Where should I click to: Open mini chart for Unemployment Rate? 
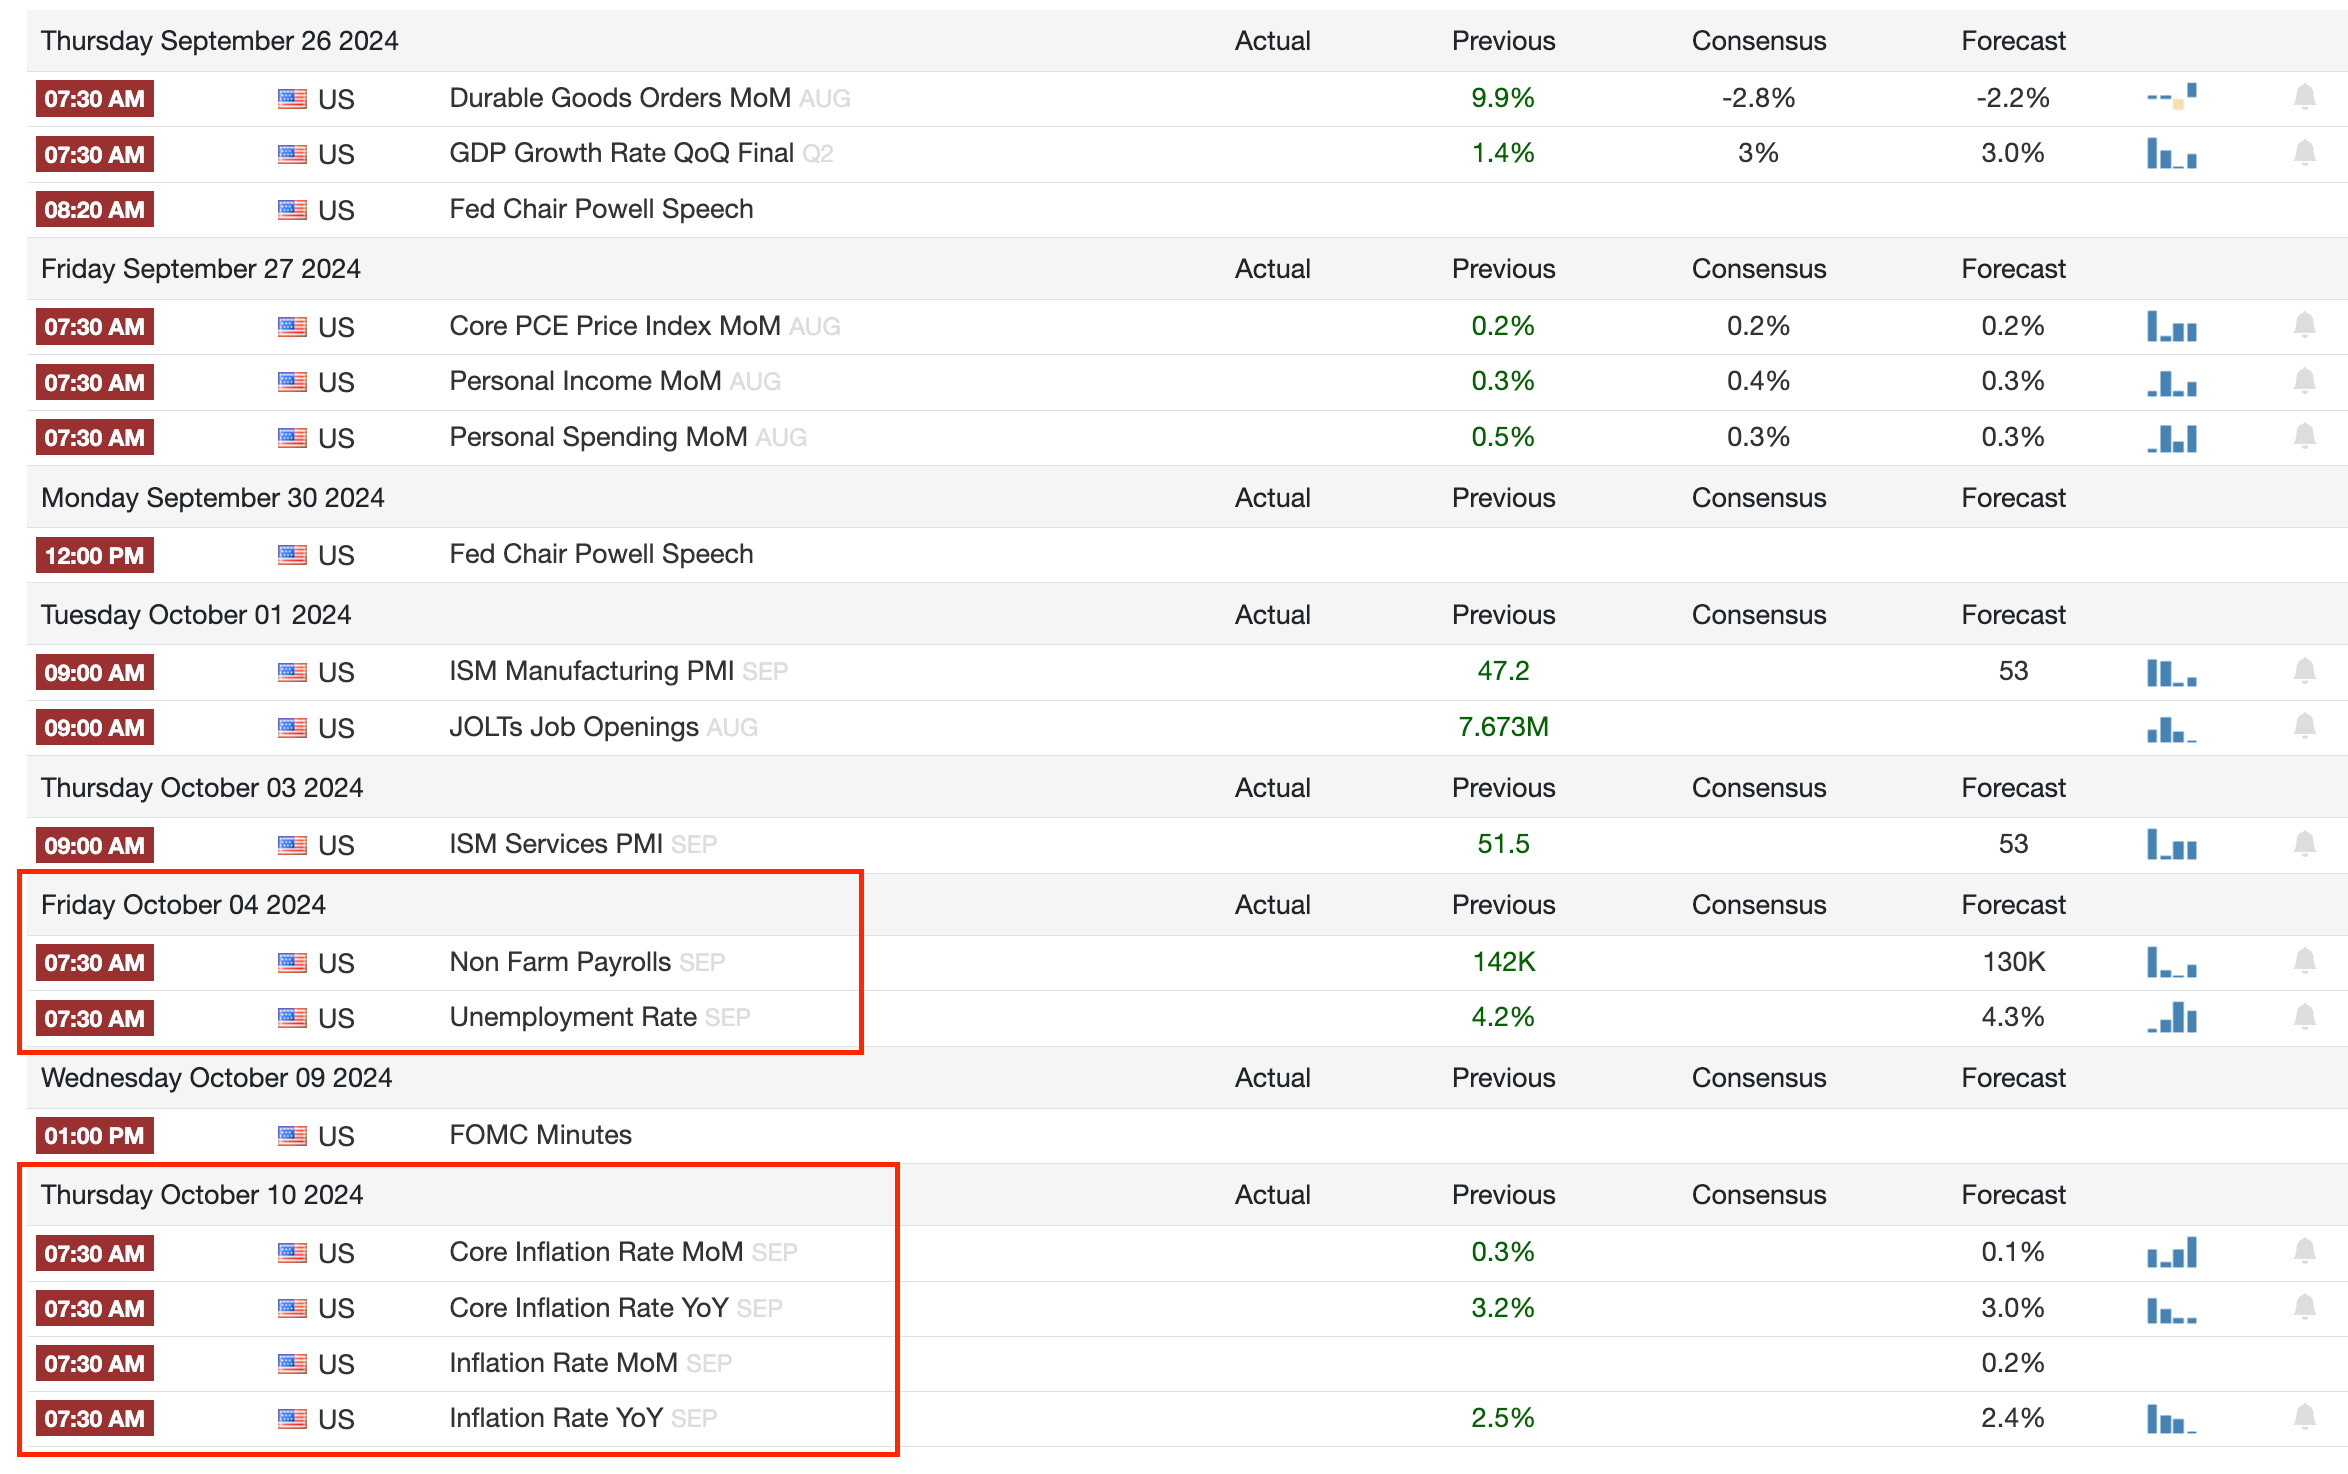2171,1018
